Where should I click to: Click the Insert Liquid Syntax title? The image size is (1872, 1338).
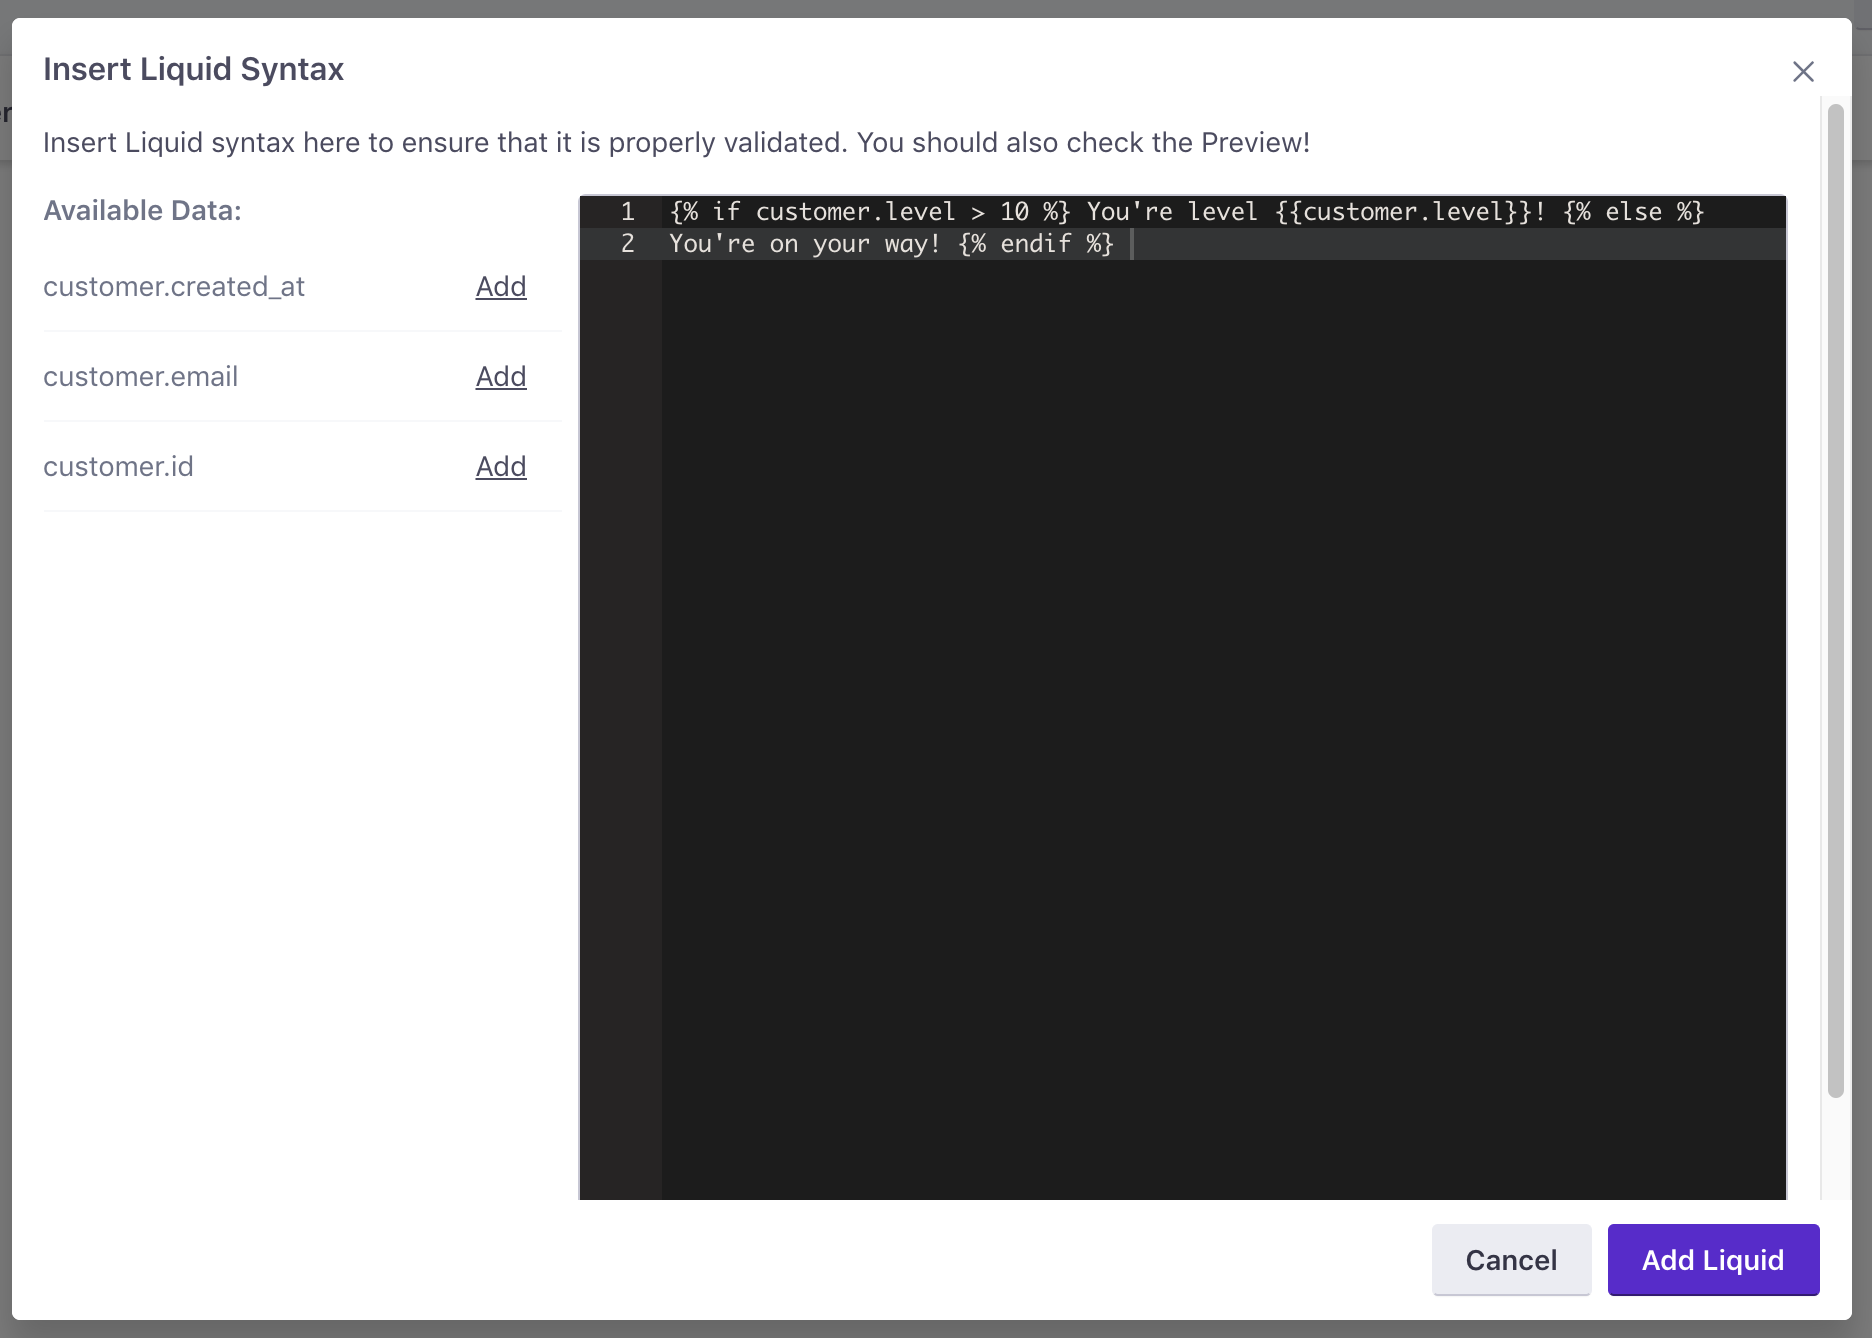tap(193, 69)
